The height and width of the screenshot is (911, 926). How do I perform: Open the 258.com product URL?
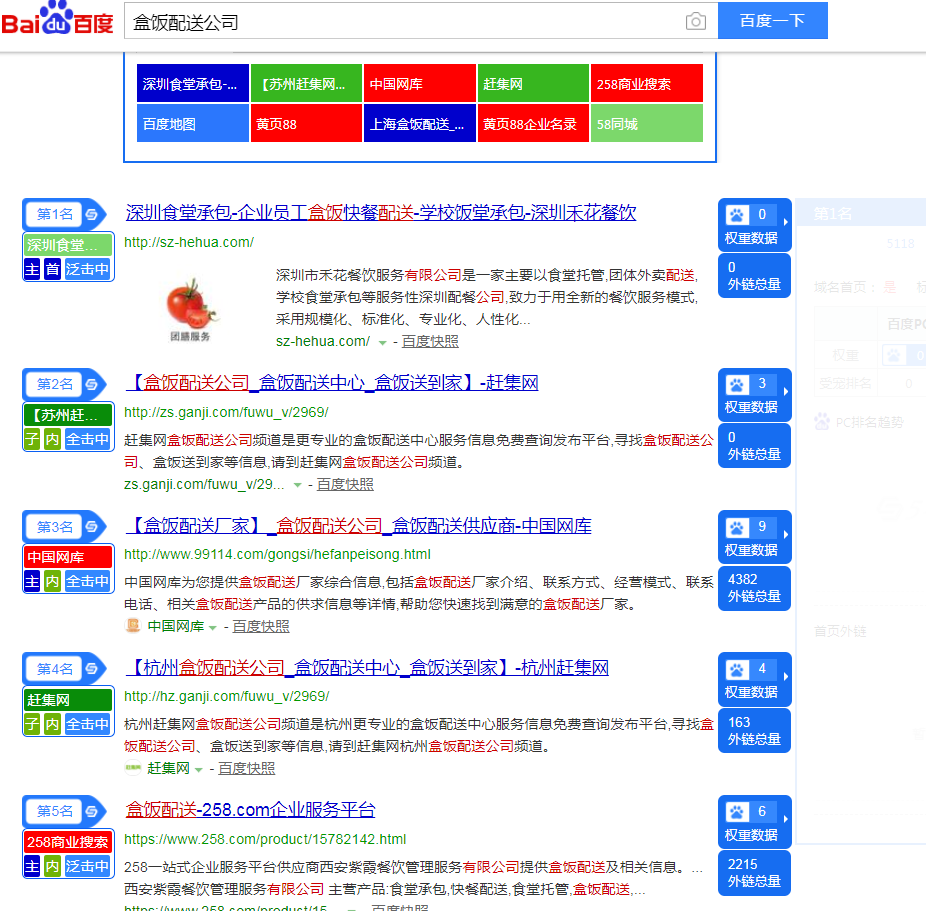pyautogui.click(x=265, y=839)
